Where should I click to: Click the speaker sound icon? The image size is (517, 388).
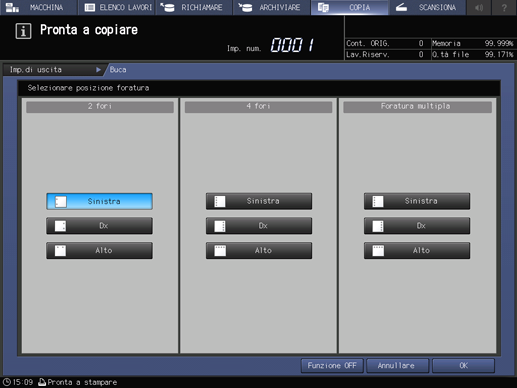(479, 7)
